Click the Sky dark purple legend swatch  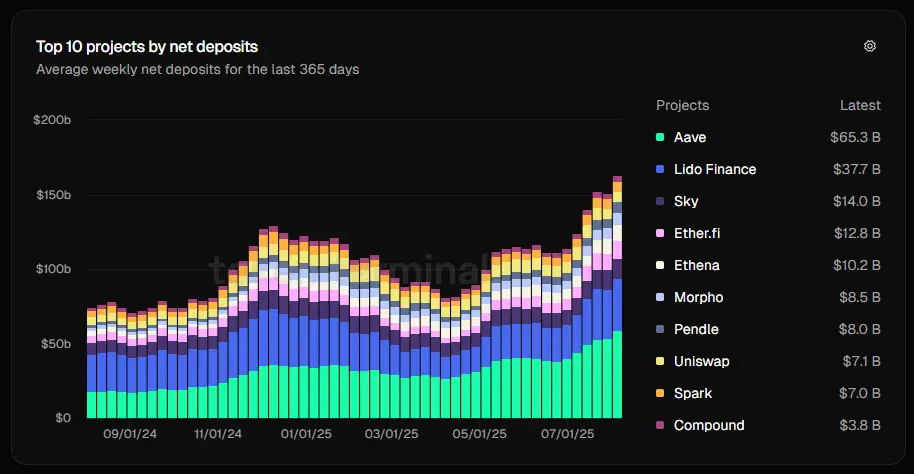(660, 201)
